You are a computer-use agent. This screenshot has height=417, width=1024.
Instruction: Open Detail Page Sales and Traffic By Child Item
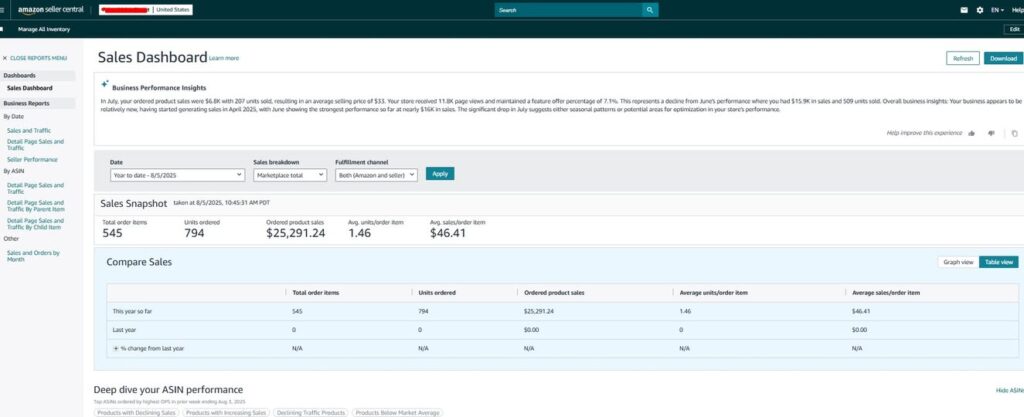point(35,224)
